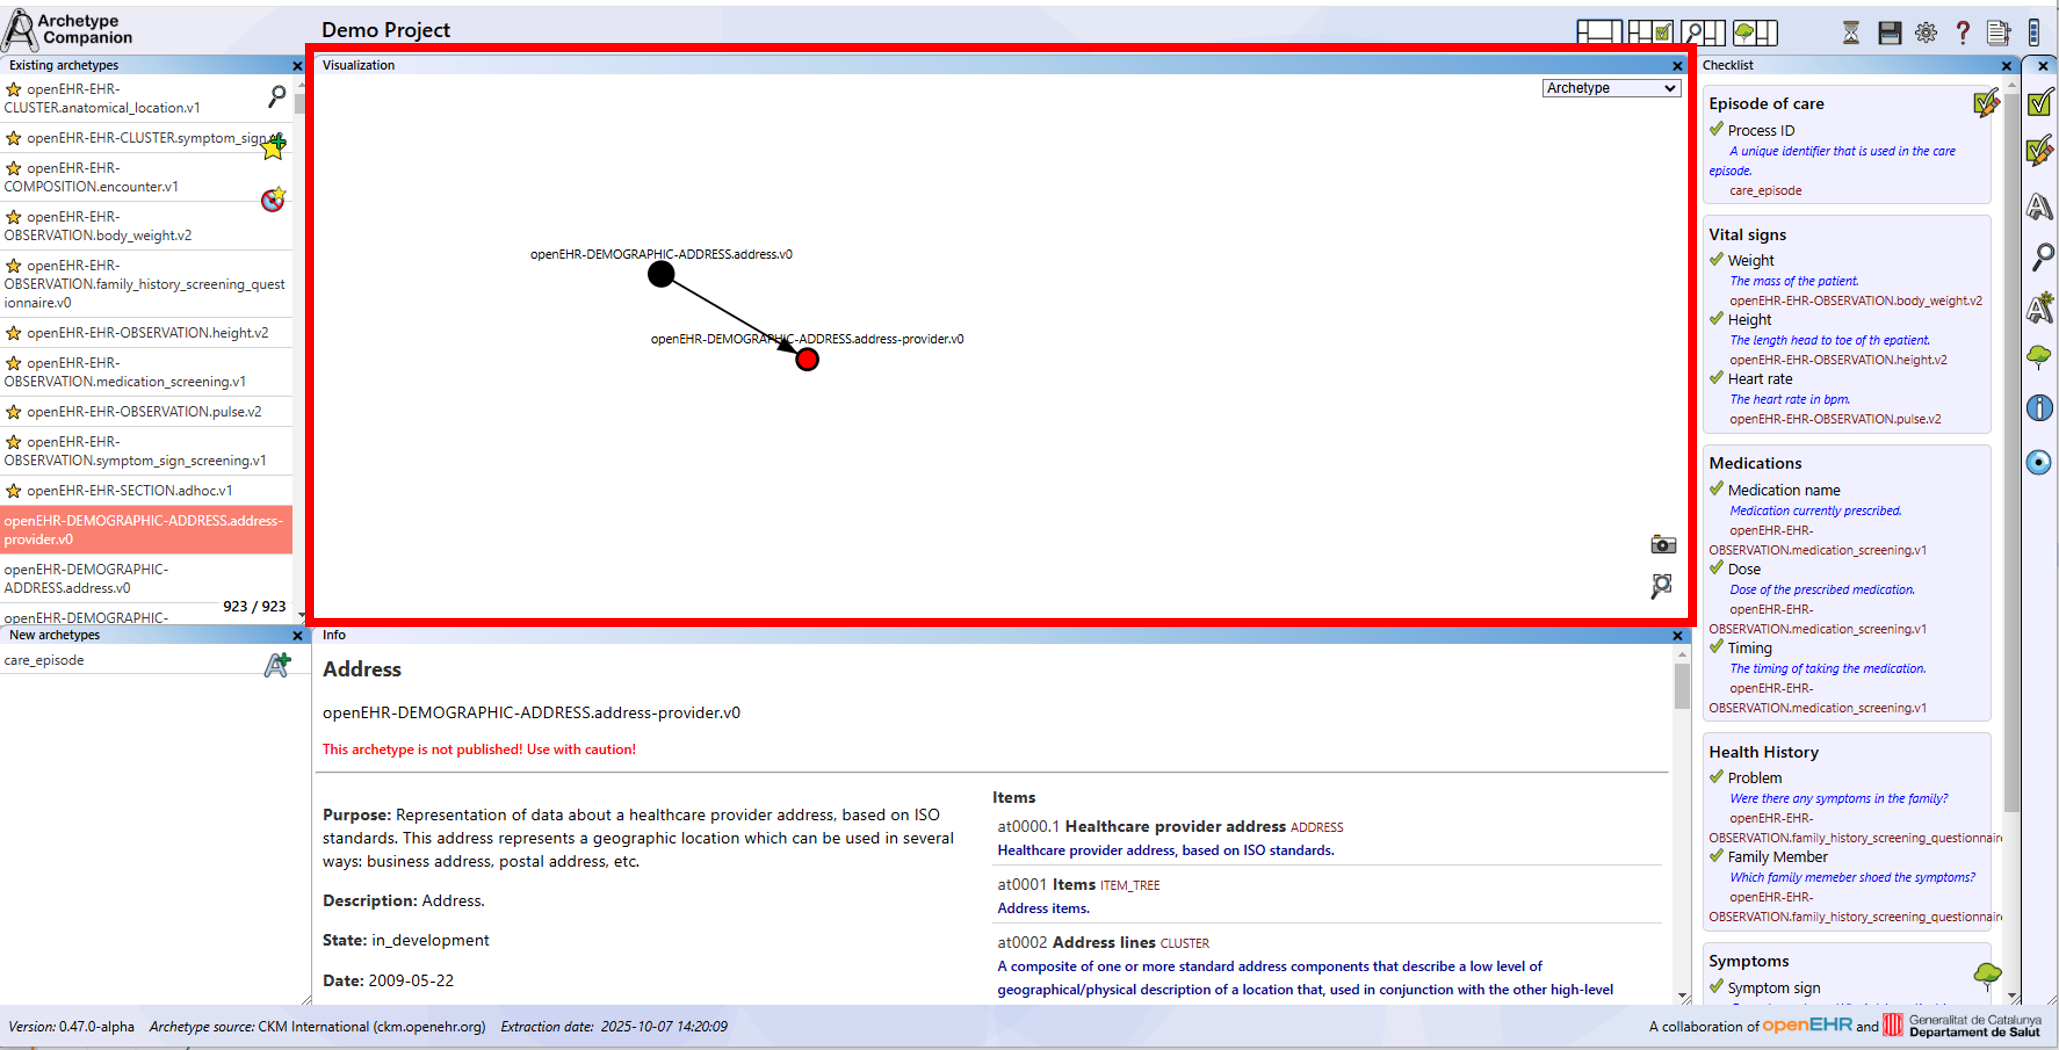Switch to the tree panel layout

1755,33
